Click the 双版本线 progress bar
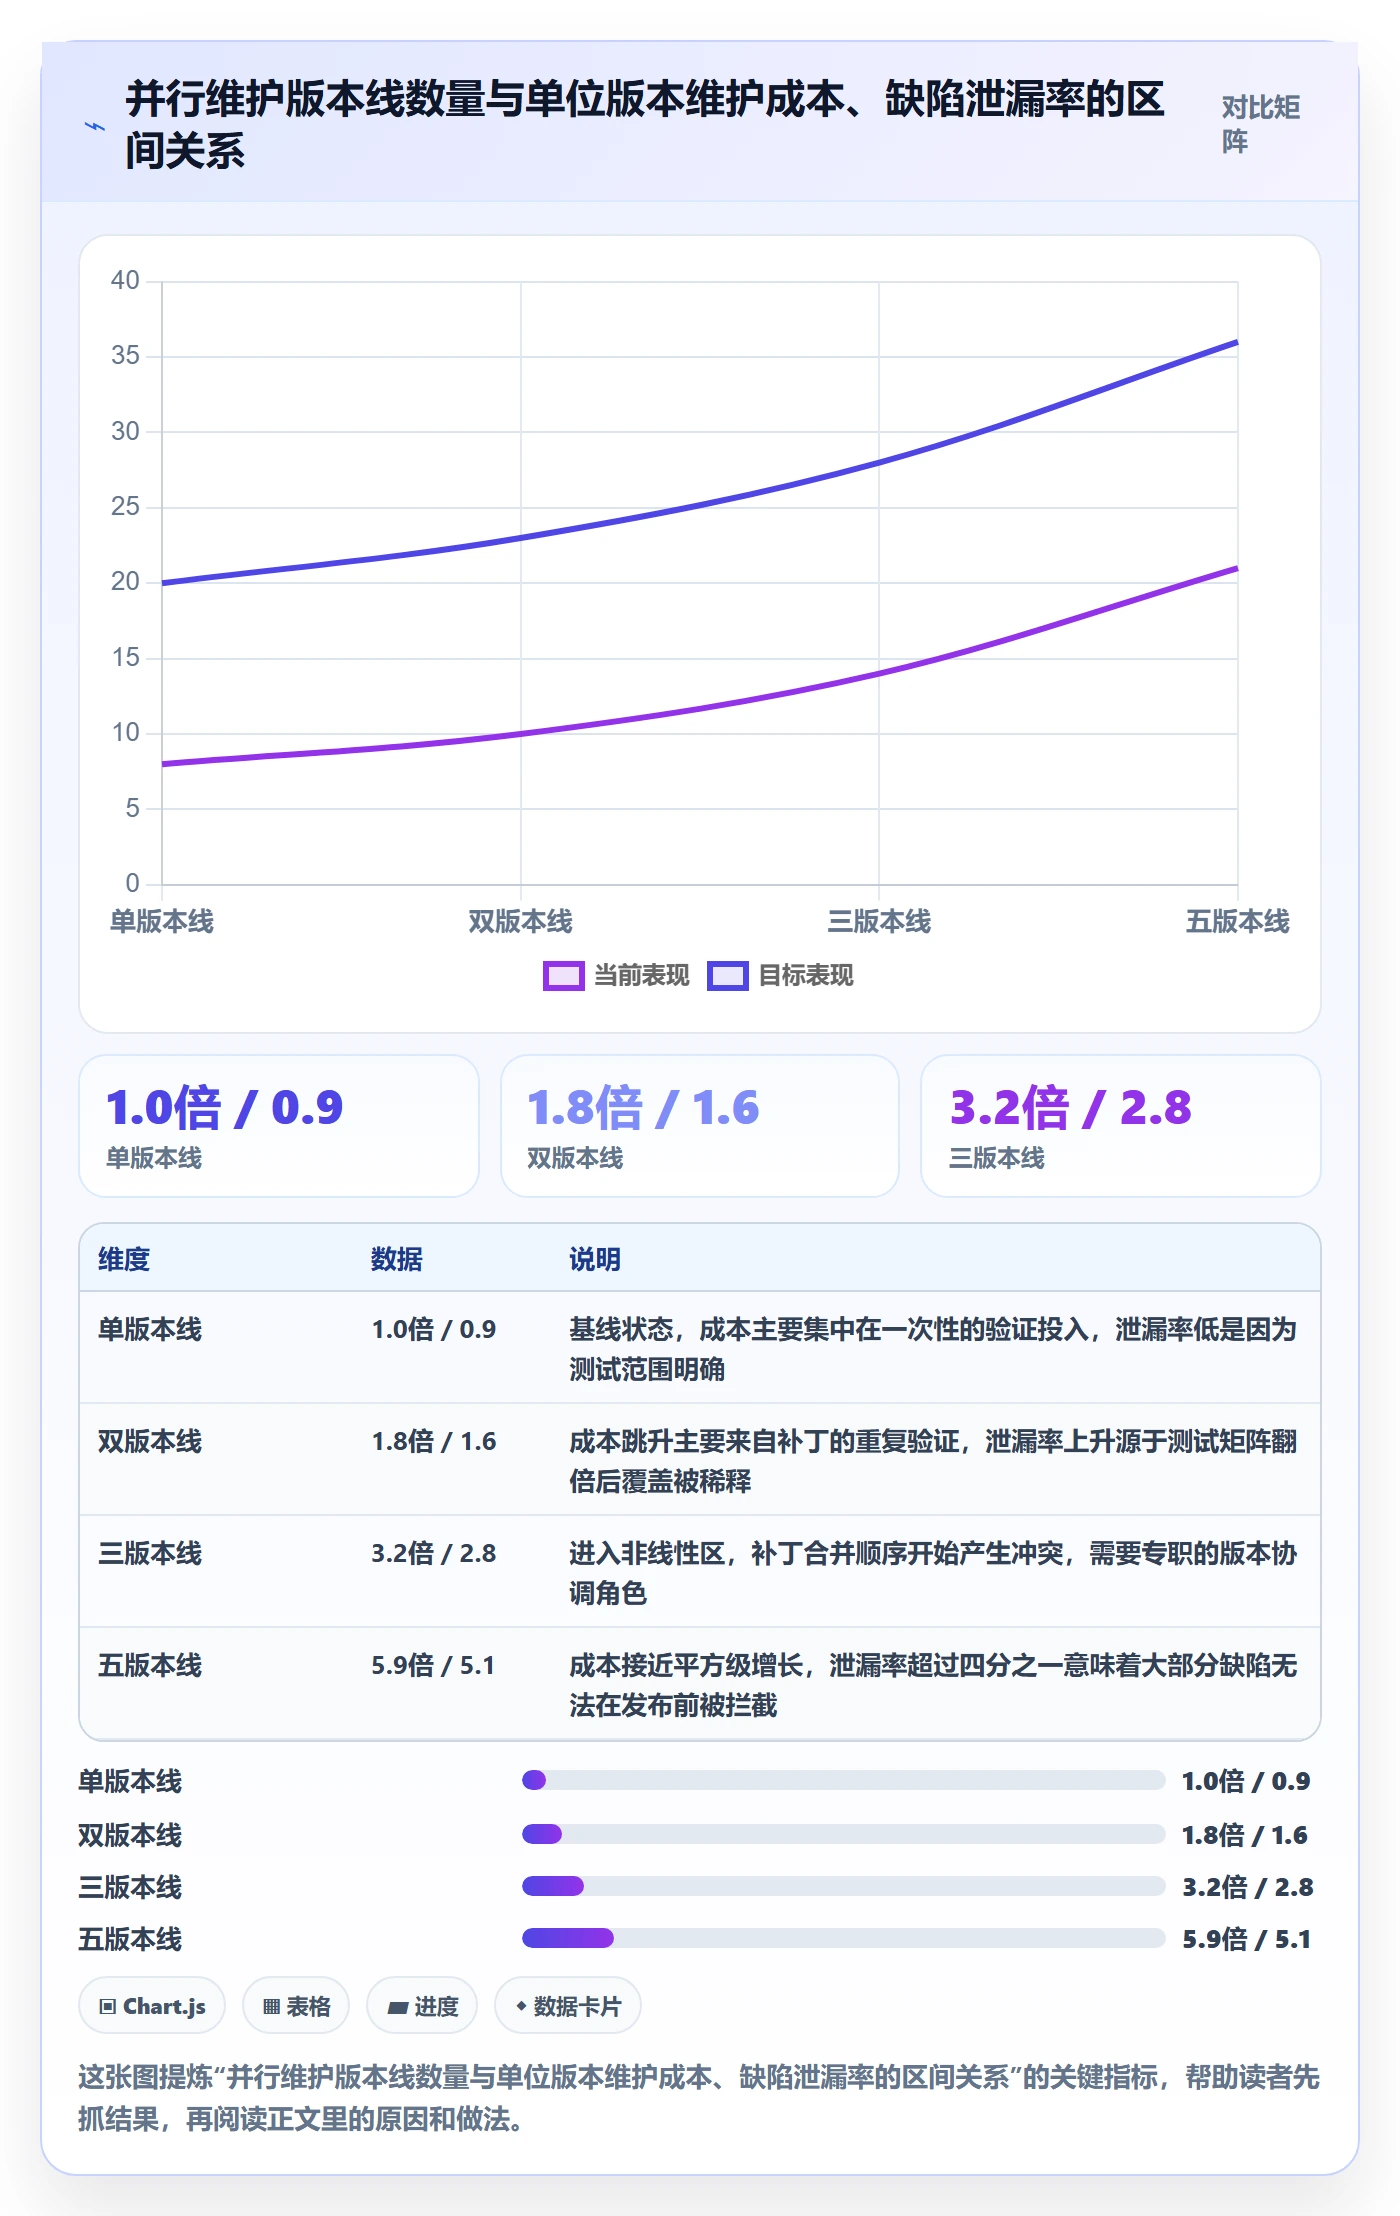This screenshot has height=2216, width=1400. pyautogui.click(x=843, y=1834)
